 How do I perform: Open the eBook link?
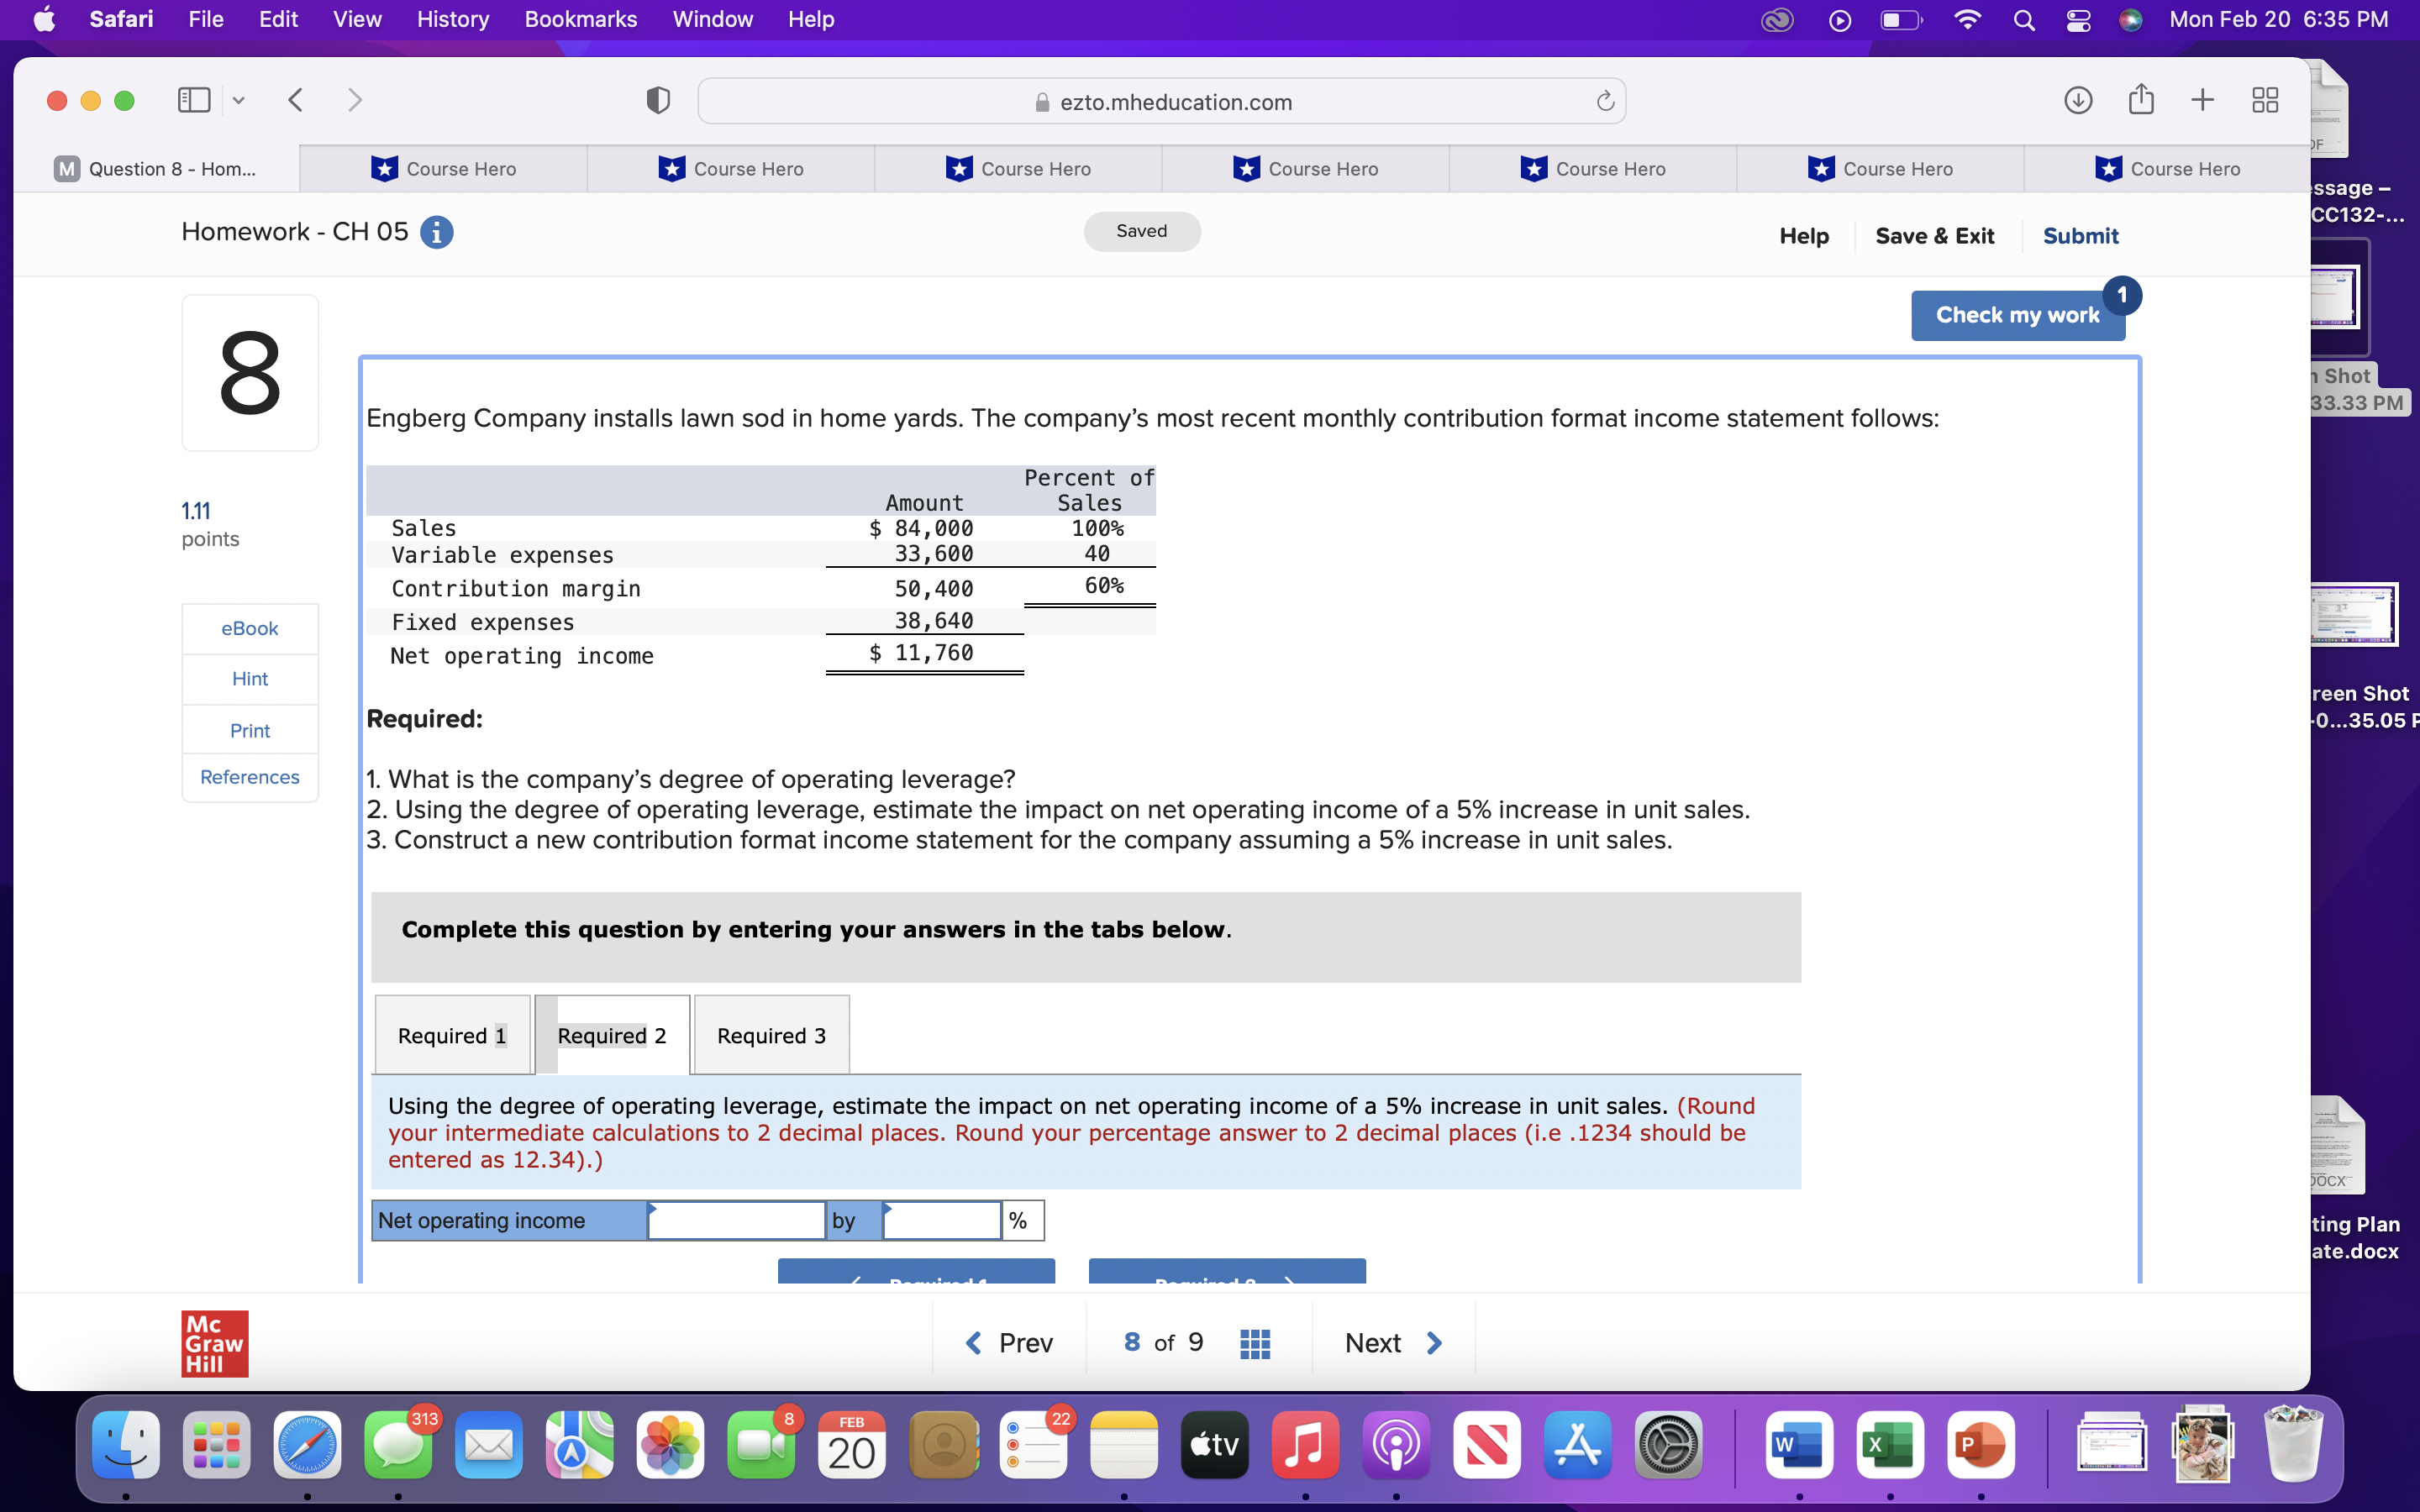tap(250, 628)
